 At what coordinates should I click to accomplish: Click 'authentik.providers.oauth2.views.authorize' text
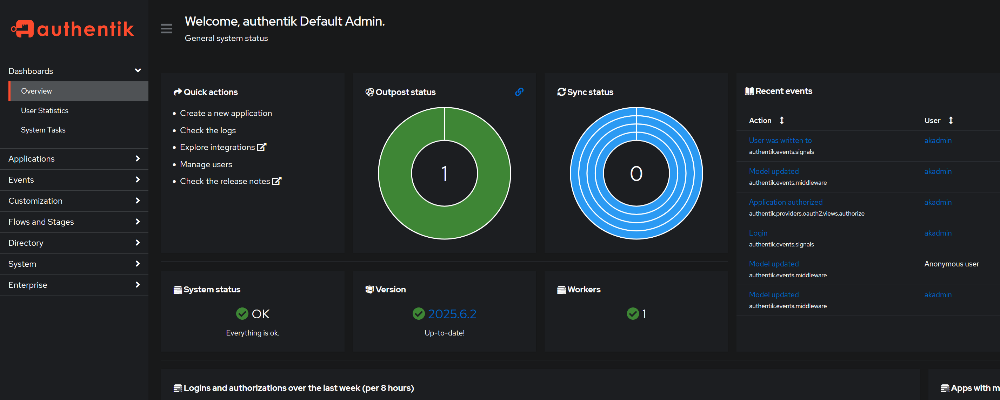click(x=806, y=213)
